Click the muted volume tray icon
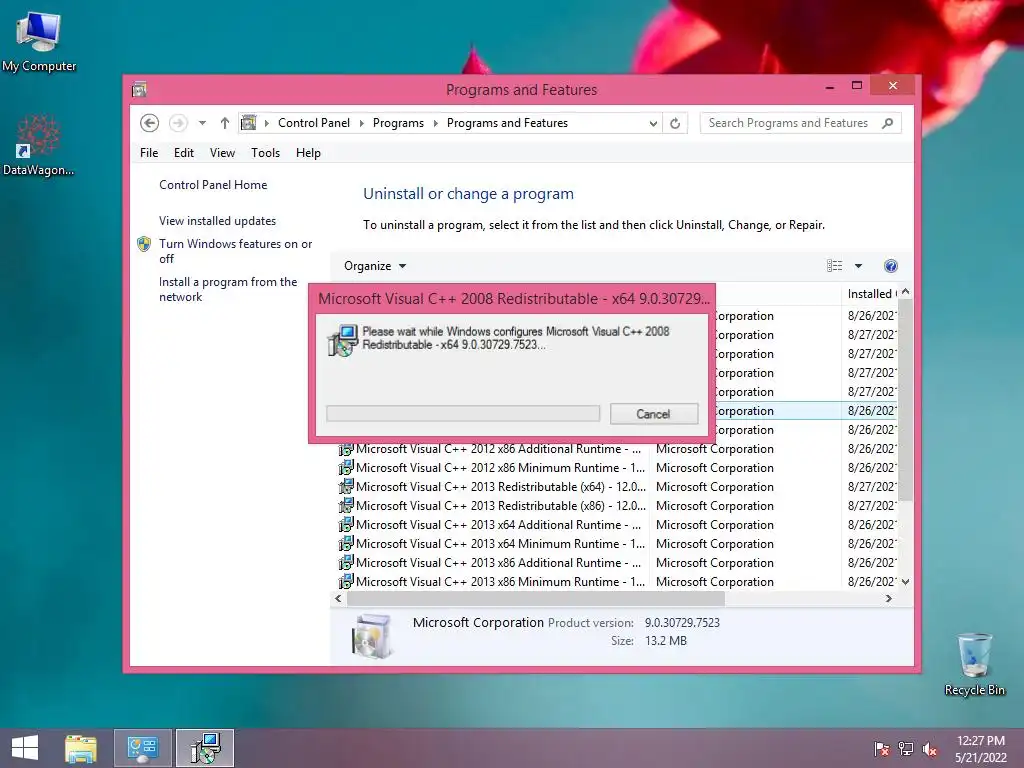The height and width of the screenshot is (768, 1024). point(930,749)
